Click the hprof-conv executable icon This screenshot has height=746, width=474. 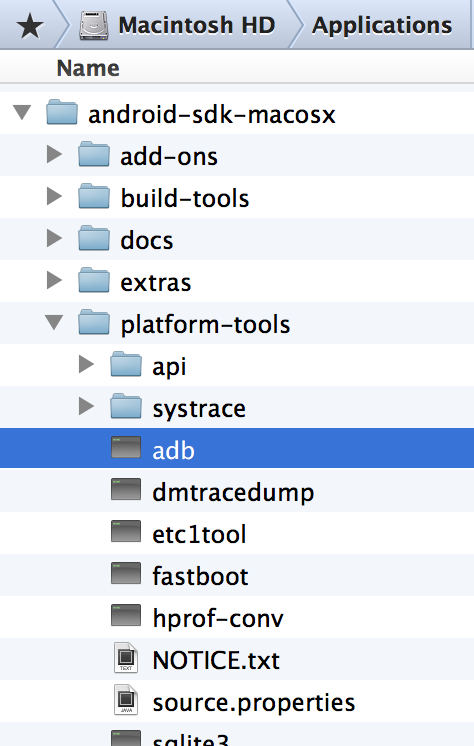126,615
